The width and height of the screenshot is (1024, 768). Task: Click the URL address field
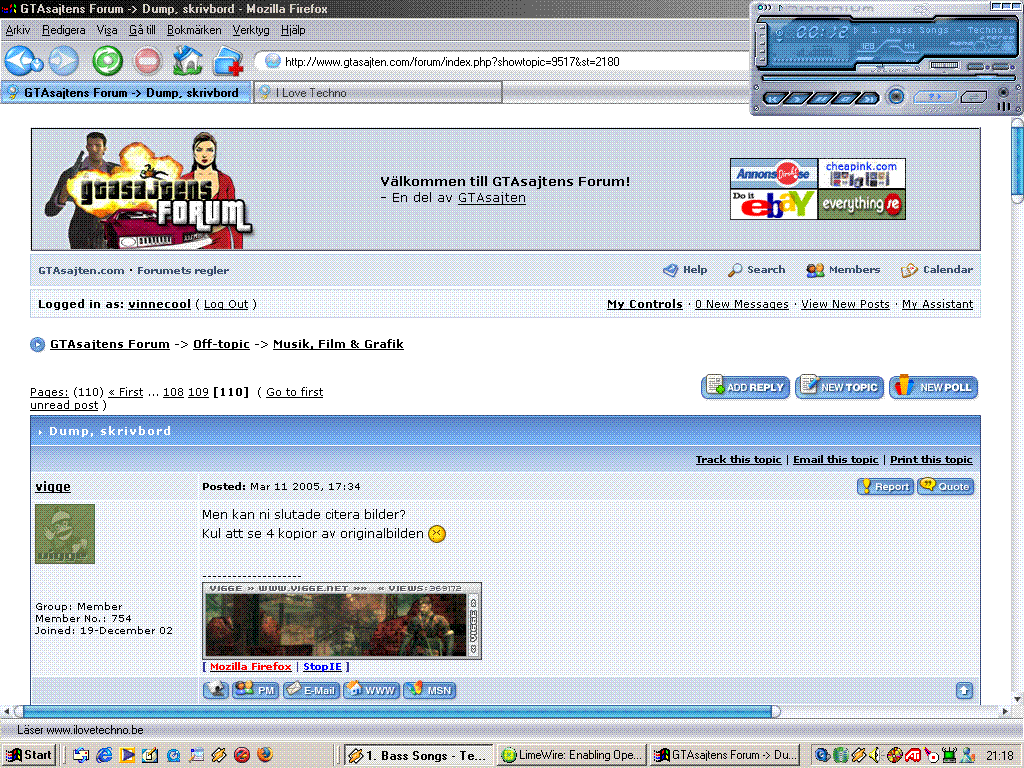point(503,61)
